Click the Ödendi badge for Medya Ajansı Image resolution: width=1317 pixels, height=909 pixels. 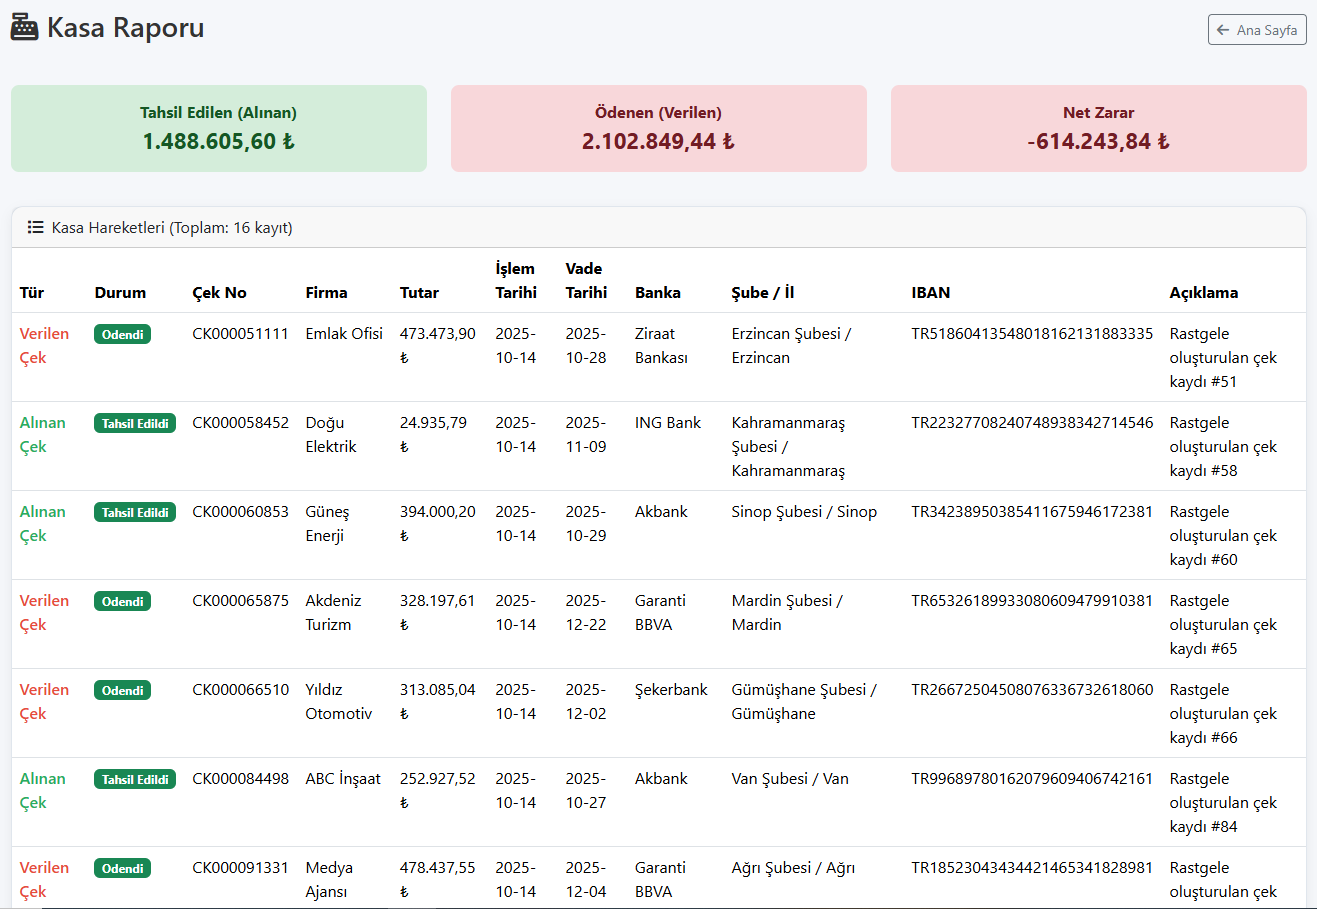coord(122,869)
